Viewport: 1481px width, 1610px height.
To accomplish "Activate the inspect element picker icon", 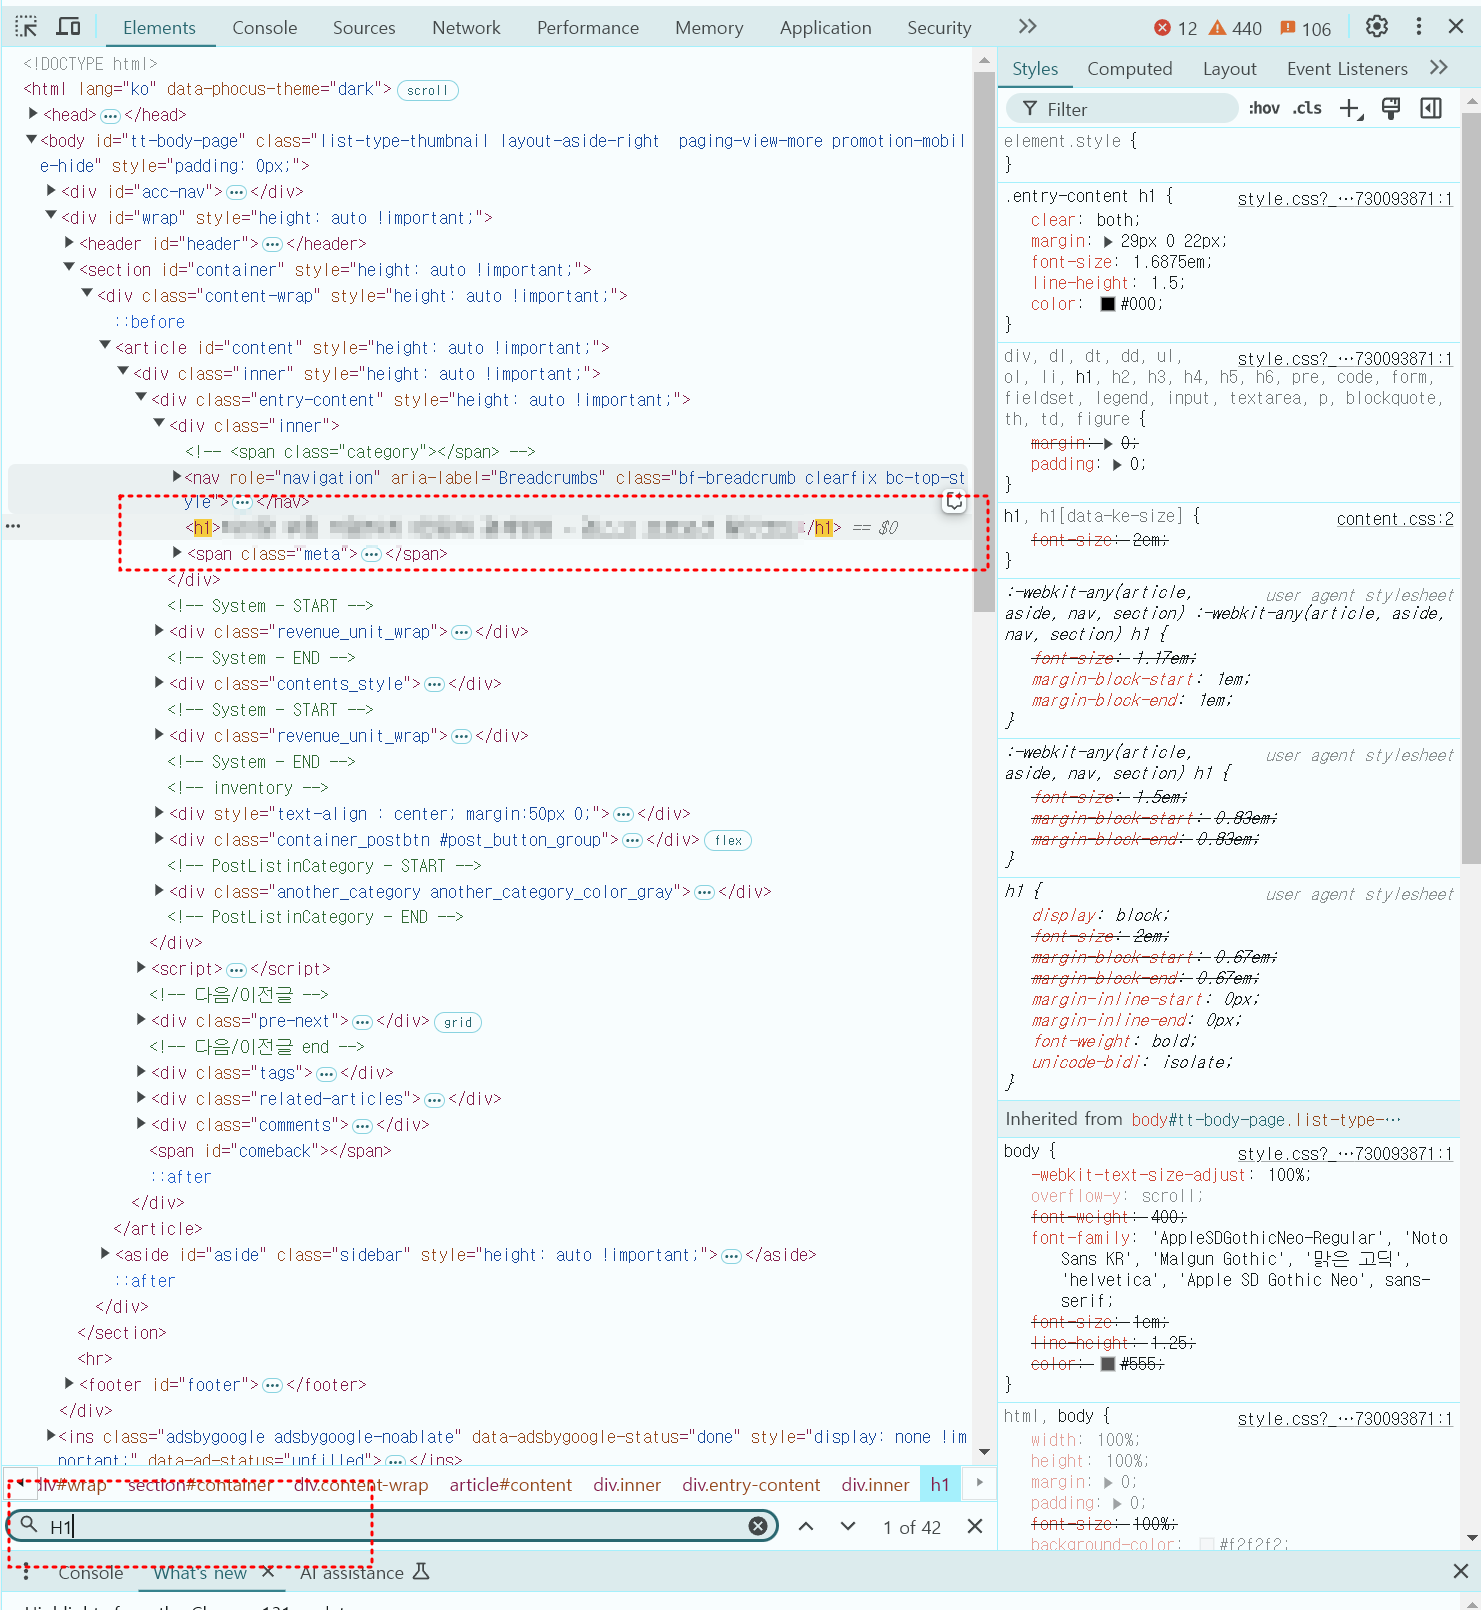I will pyautogui.click(x=27, y=27).
